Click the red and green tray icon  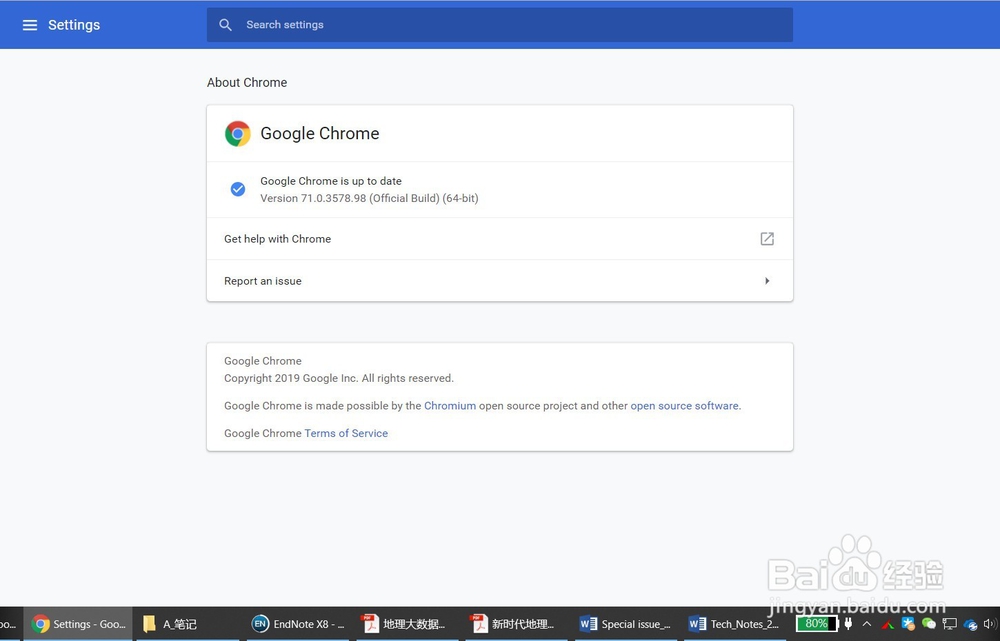pyautogui.click(x=887, y=624)
